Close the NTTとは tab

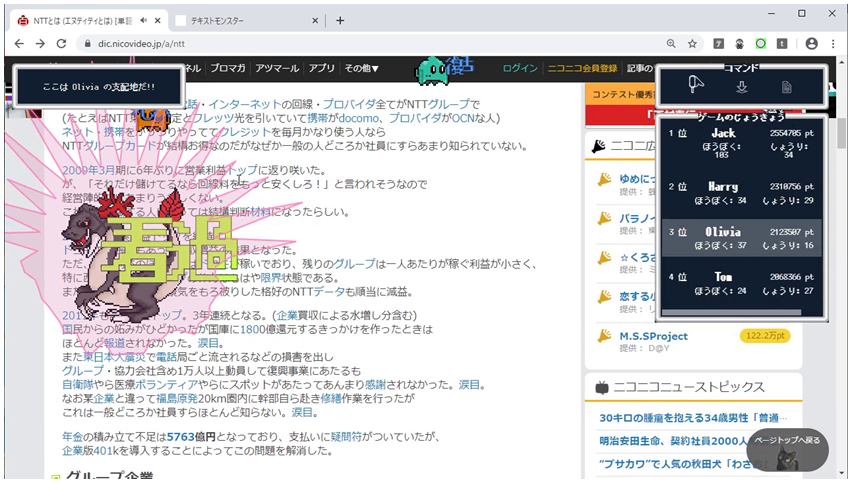[x=158, y=21]
